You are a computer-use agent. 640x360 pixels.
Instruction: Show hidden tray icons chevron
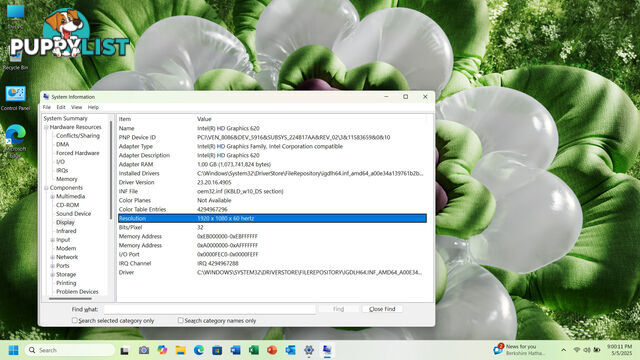tap(564, 350)
